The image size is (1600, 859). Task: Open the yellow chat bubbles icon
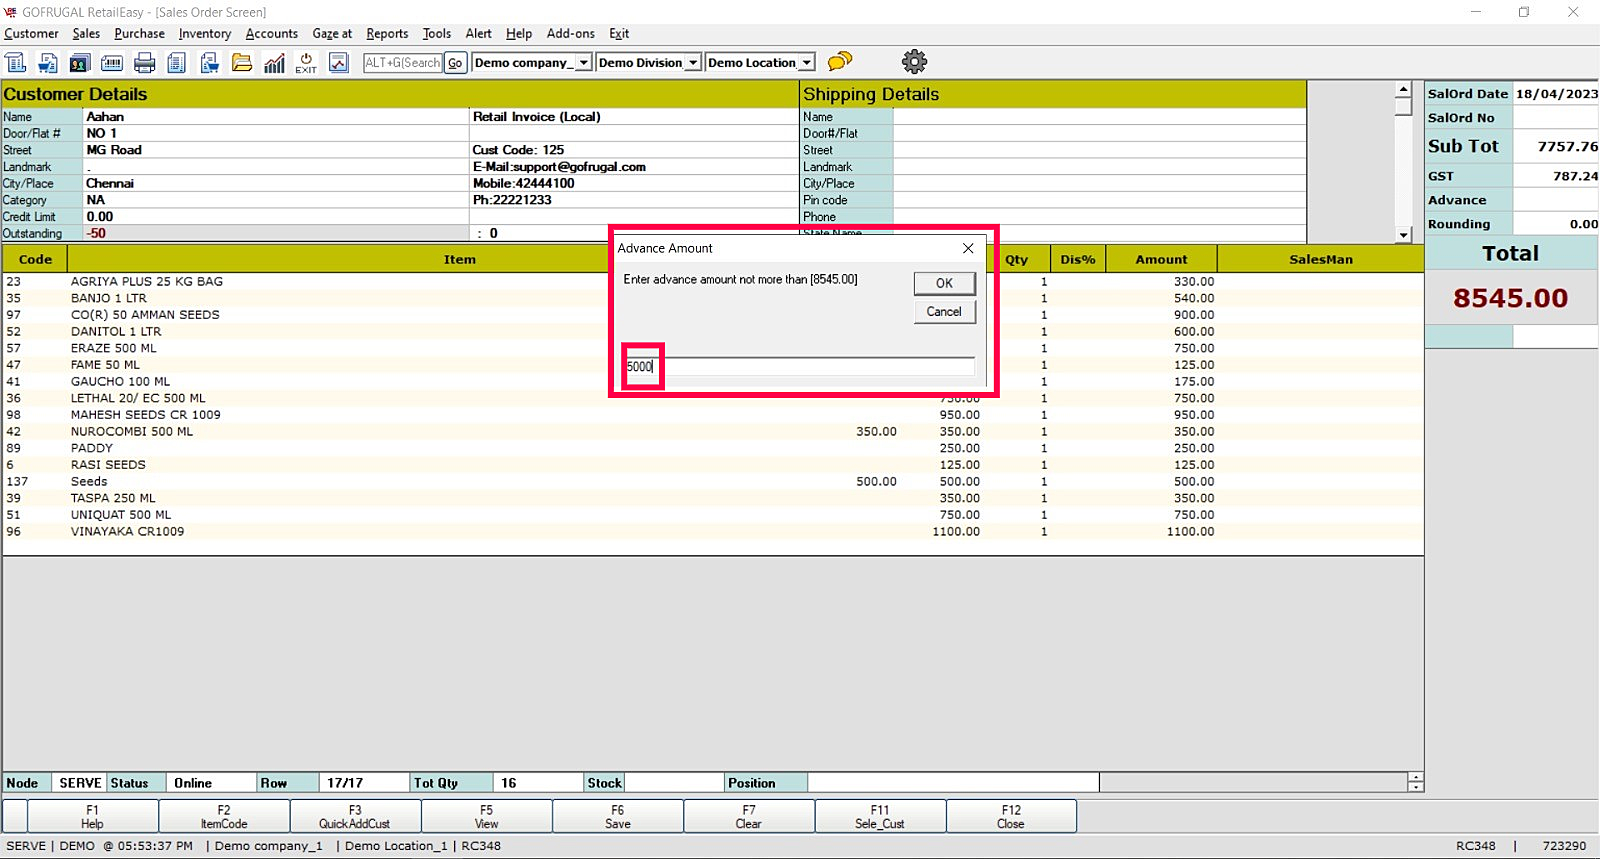(x=840, y=61)
